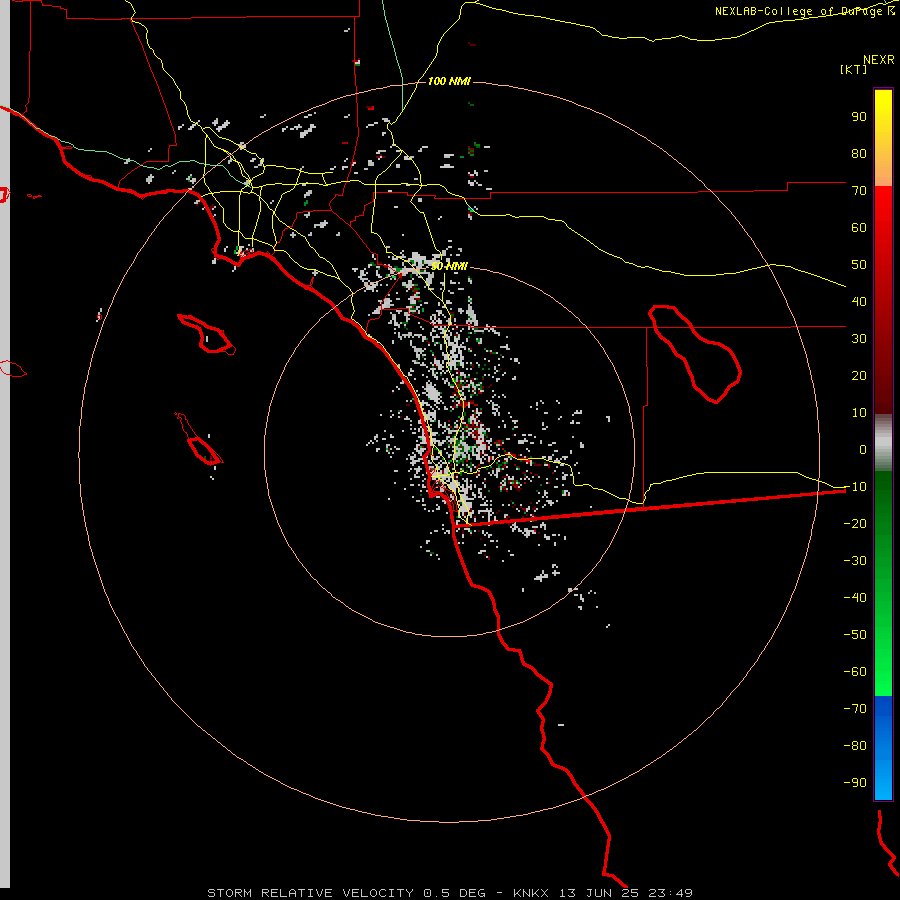The image size is (900, 900).
Task: Click the 30 value on the velocity scale
Action: (859, 339)
